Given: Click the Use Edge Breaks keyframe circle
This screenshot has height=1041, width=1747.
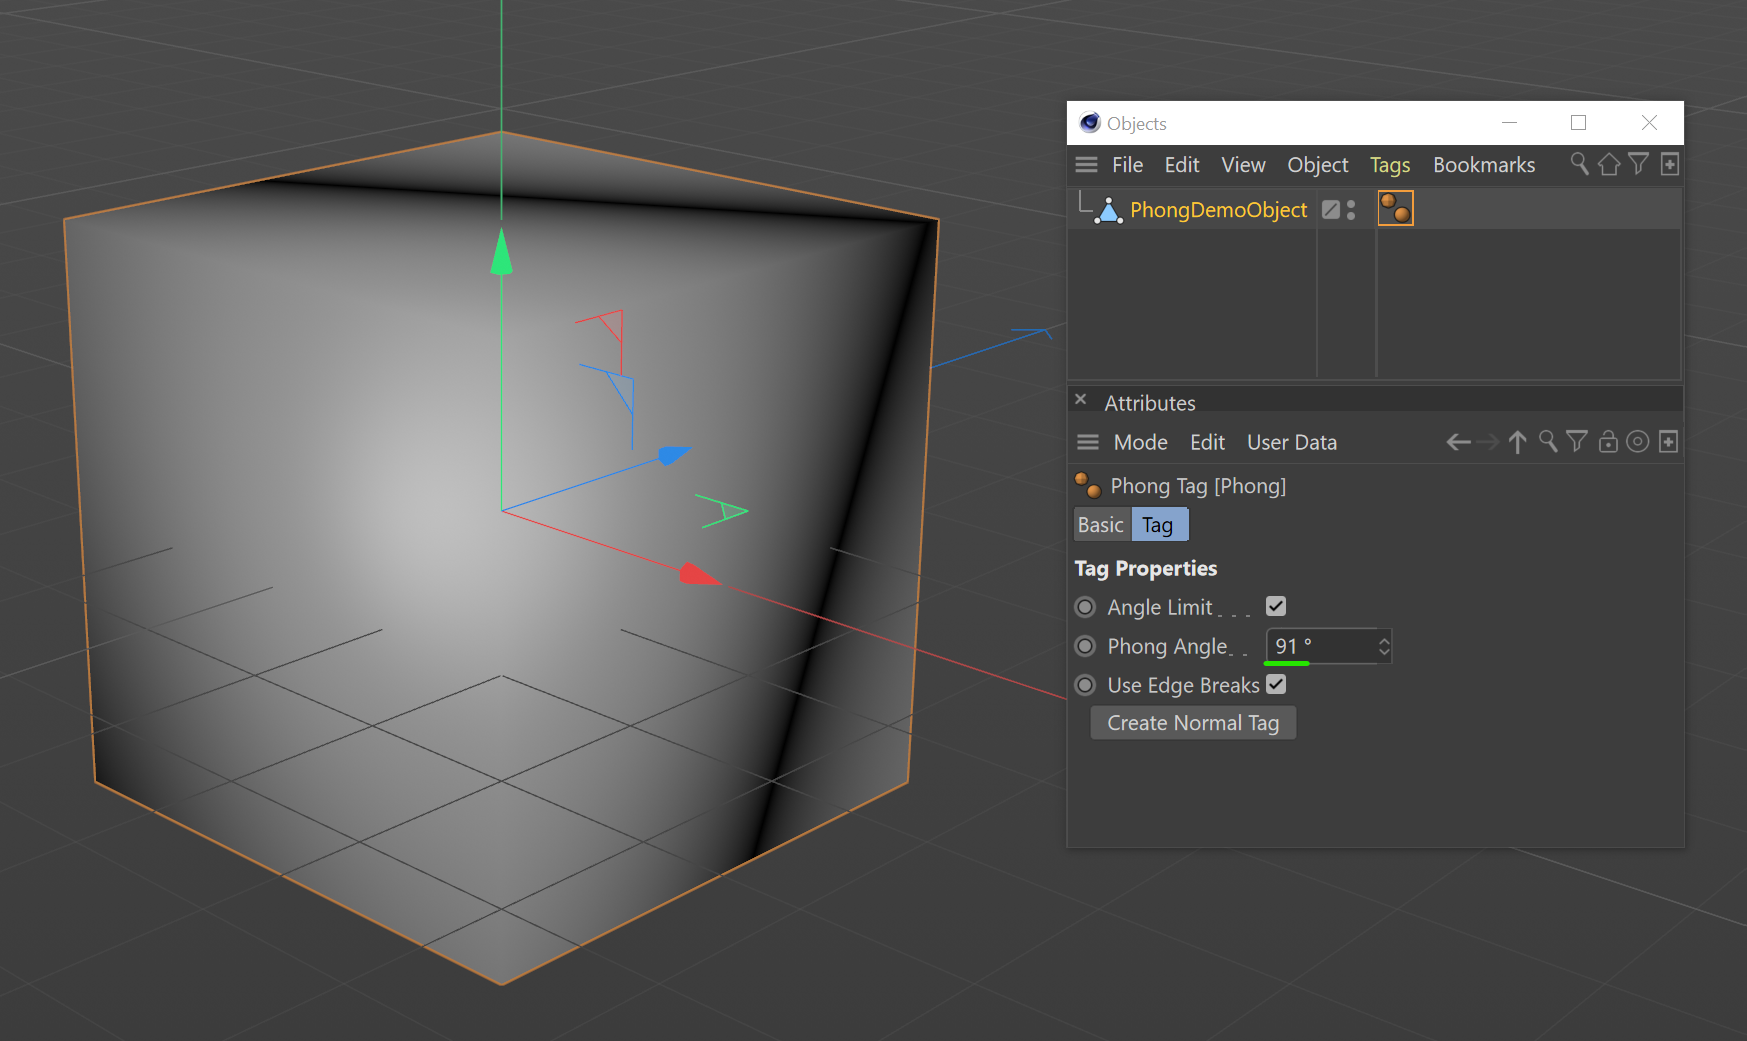Looking at the screenshot, I should click(1085, 685).
